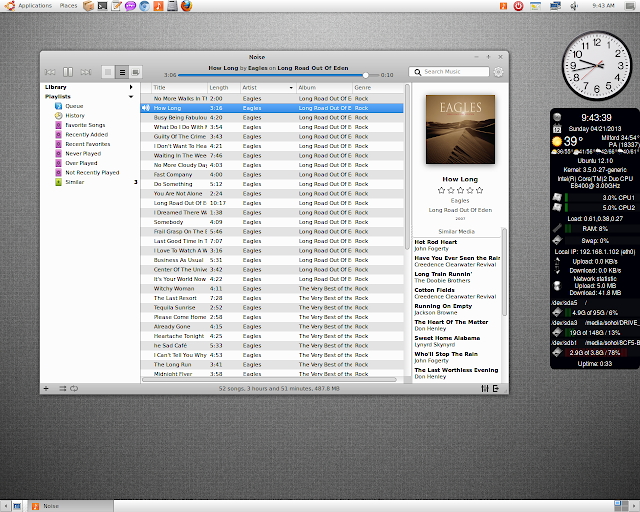
Task: Select the song 'Busy Being Fabulous'
Action: tap(272, 118)
